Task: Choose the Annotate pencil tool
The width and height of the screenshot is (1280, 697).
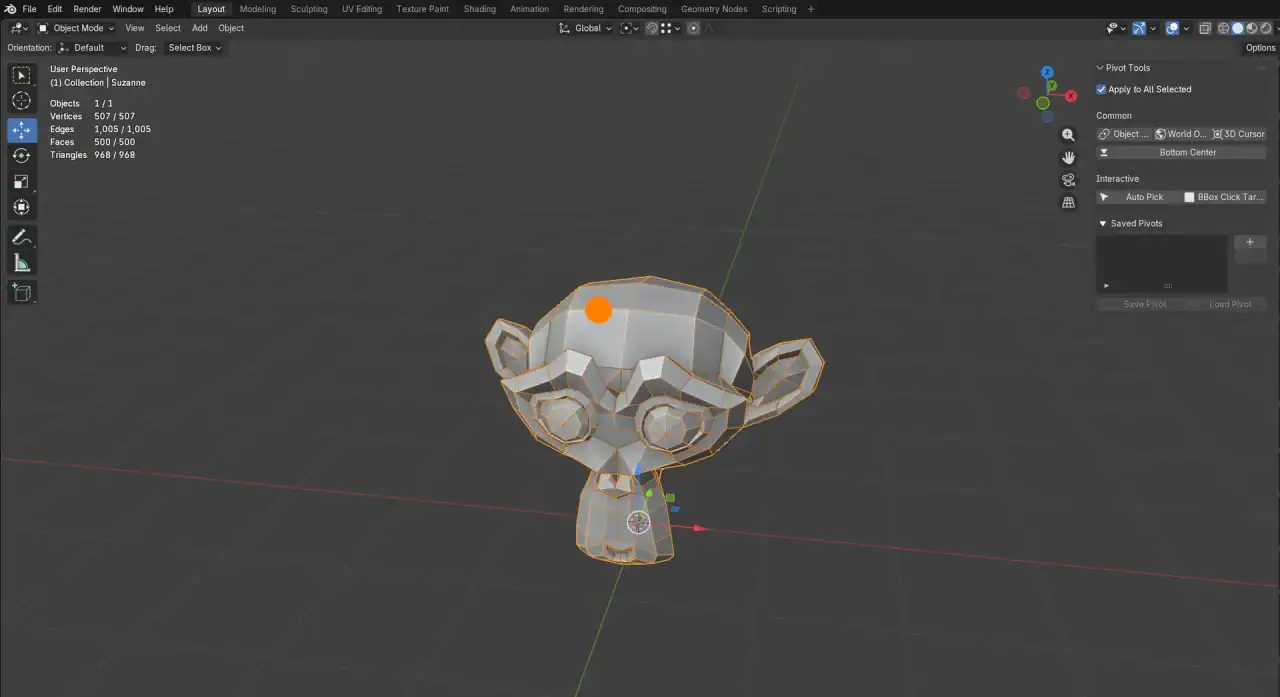Action: tap(21, 238)
